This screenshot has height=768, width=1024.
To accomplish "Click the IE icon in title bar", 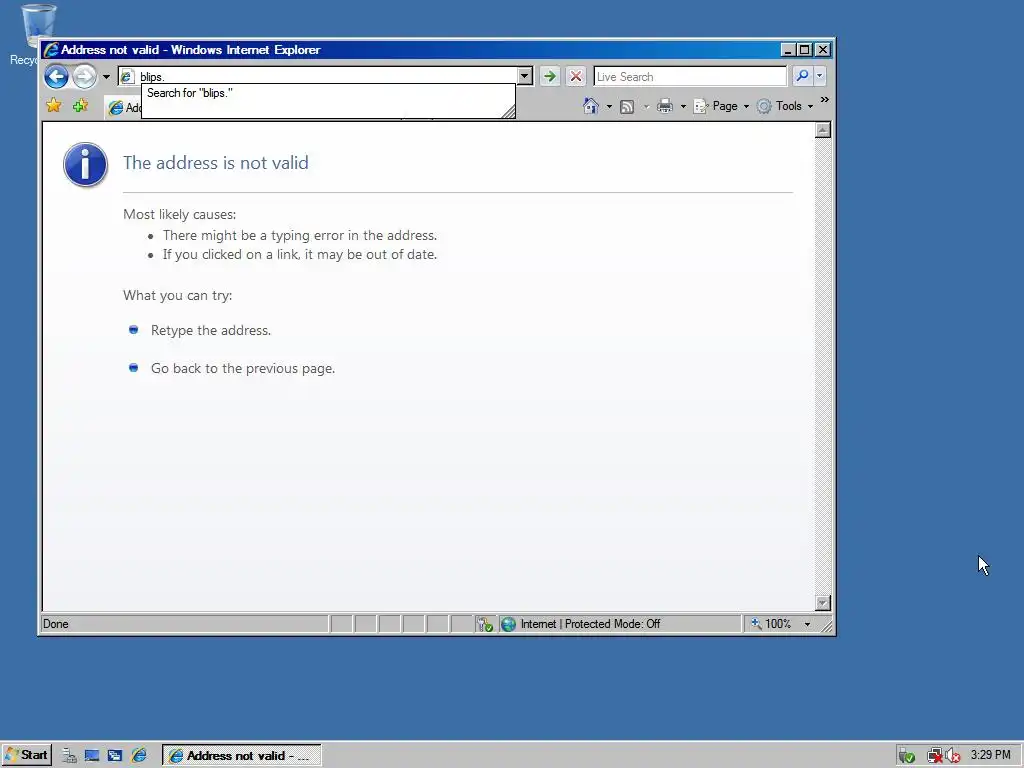I will click(x=50, y=50).
